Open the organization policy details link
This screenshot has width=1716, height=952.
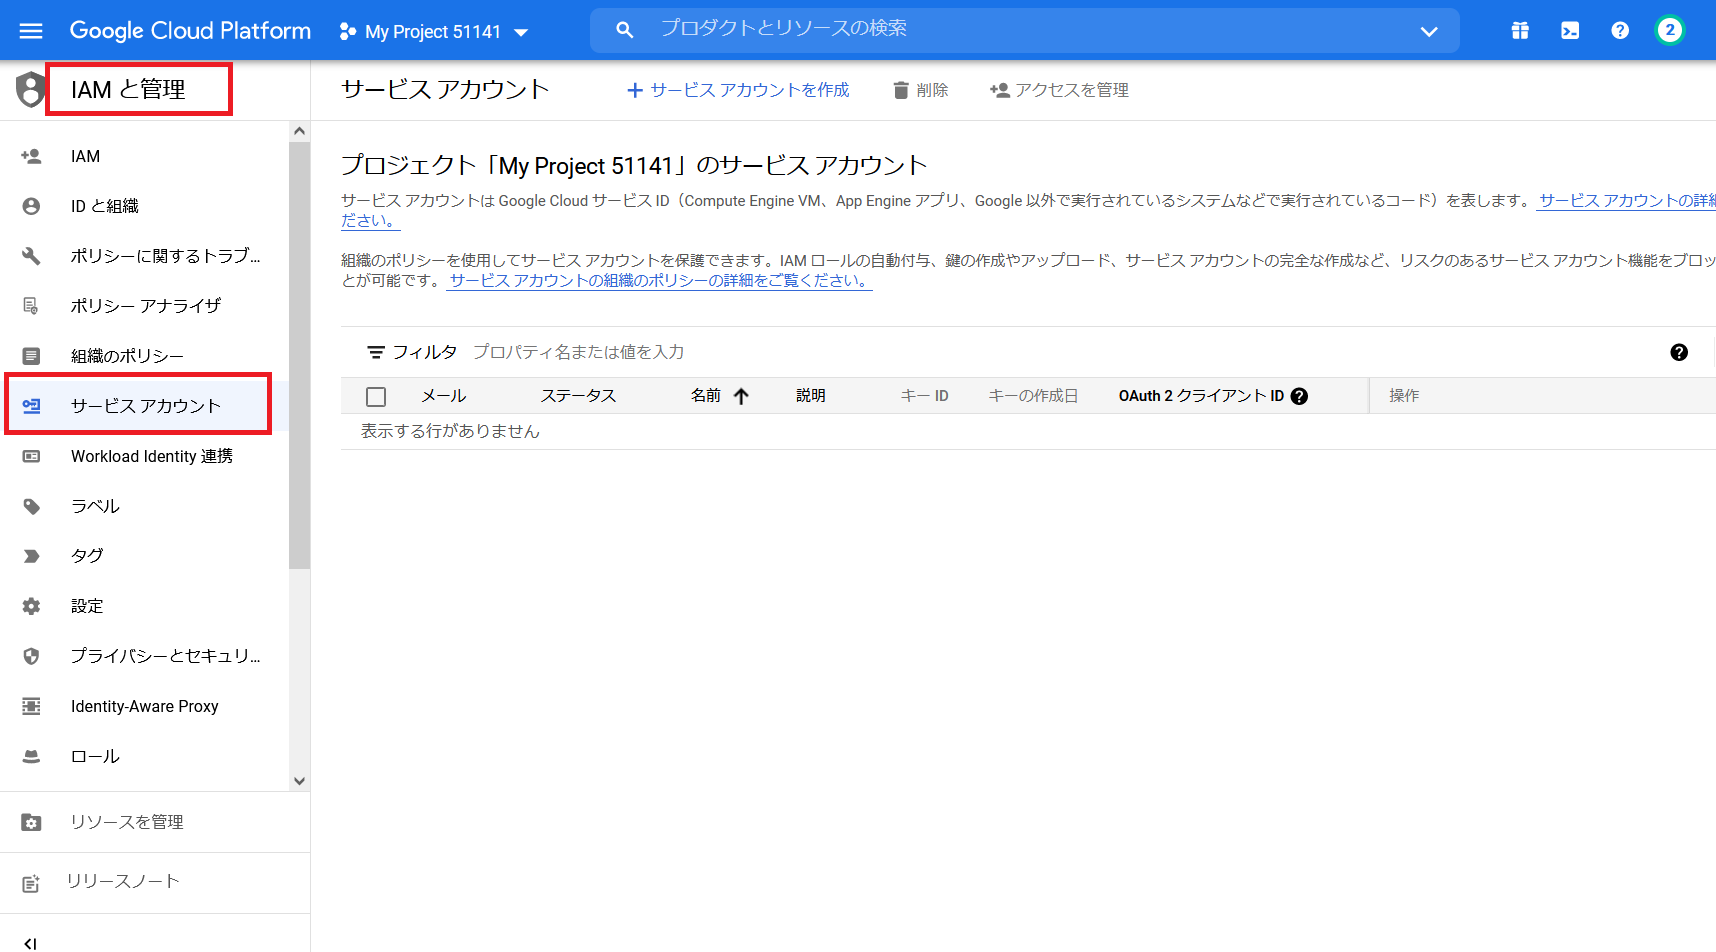(x=660, y=281)
